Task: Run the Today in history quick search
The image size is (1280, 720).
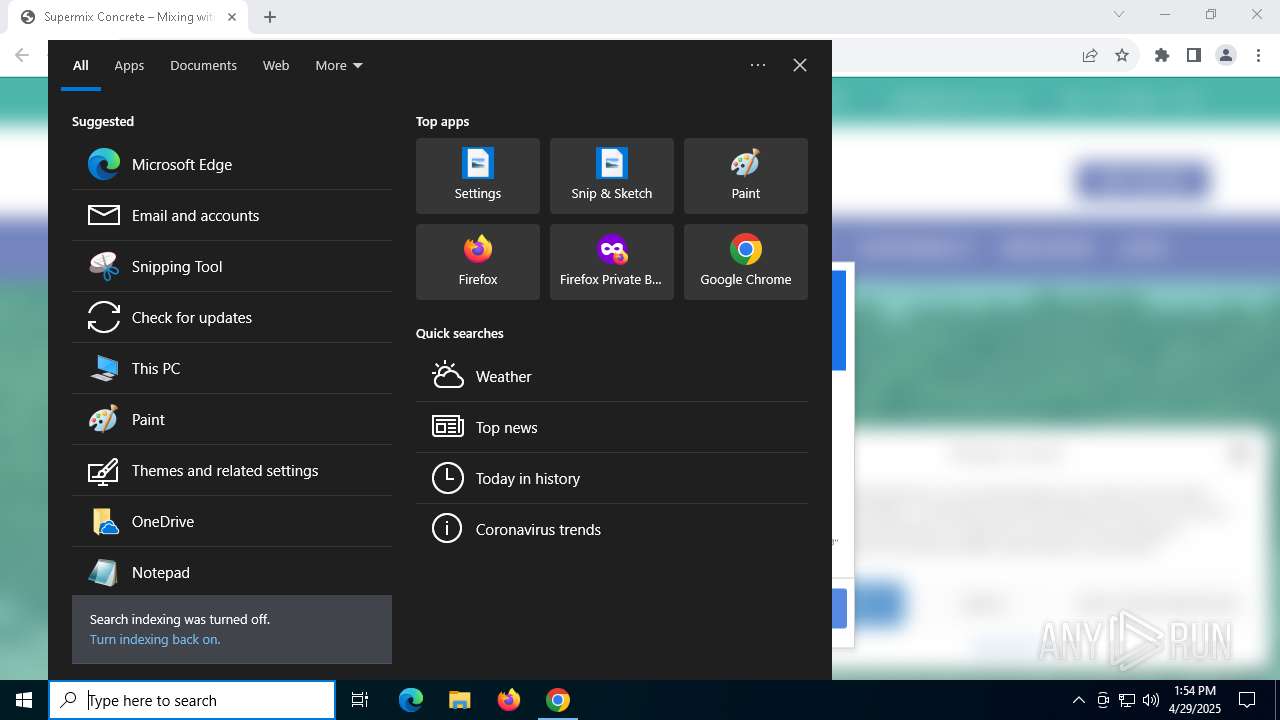Action: [x=612, y=478]
